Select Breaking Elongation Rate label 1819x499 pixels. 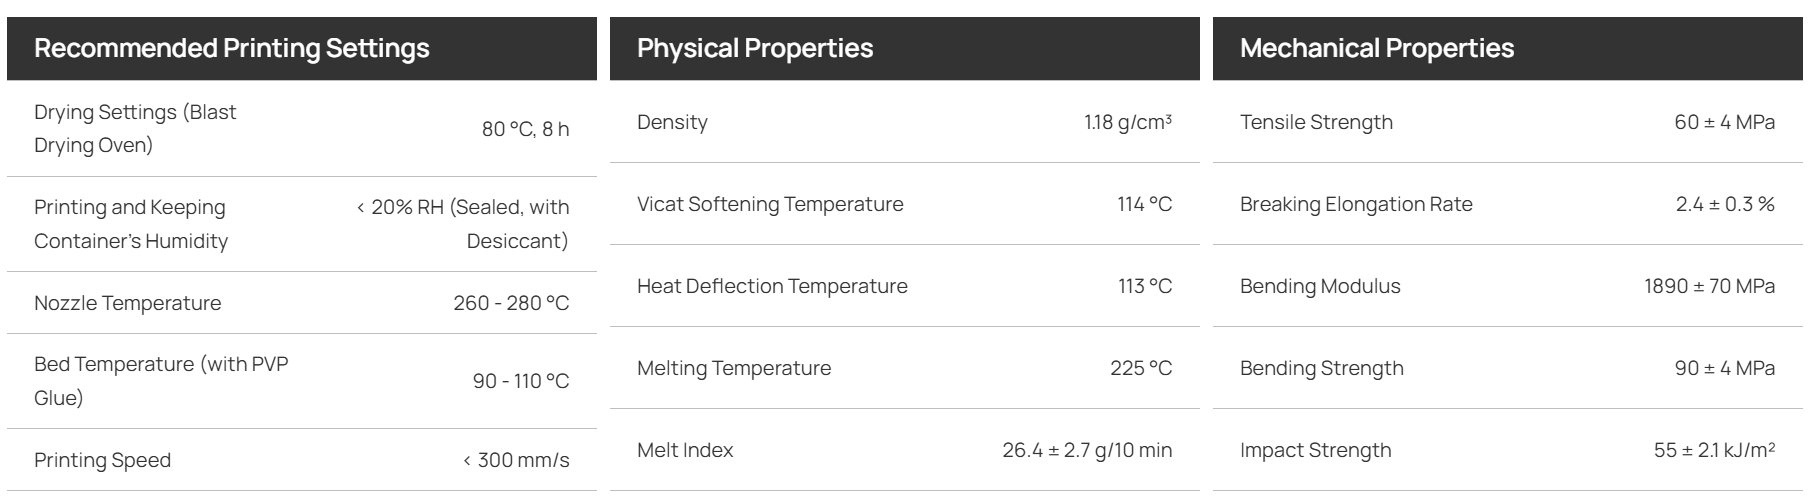(1356, 204)
